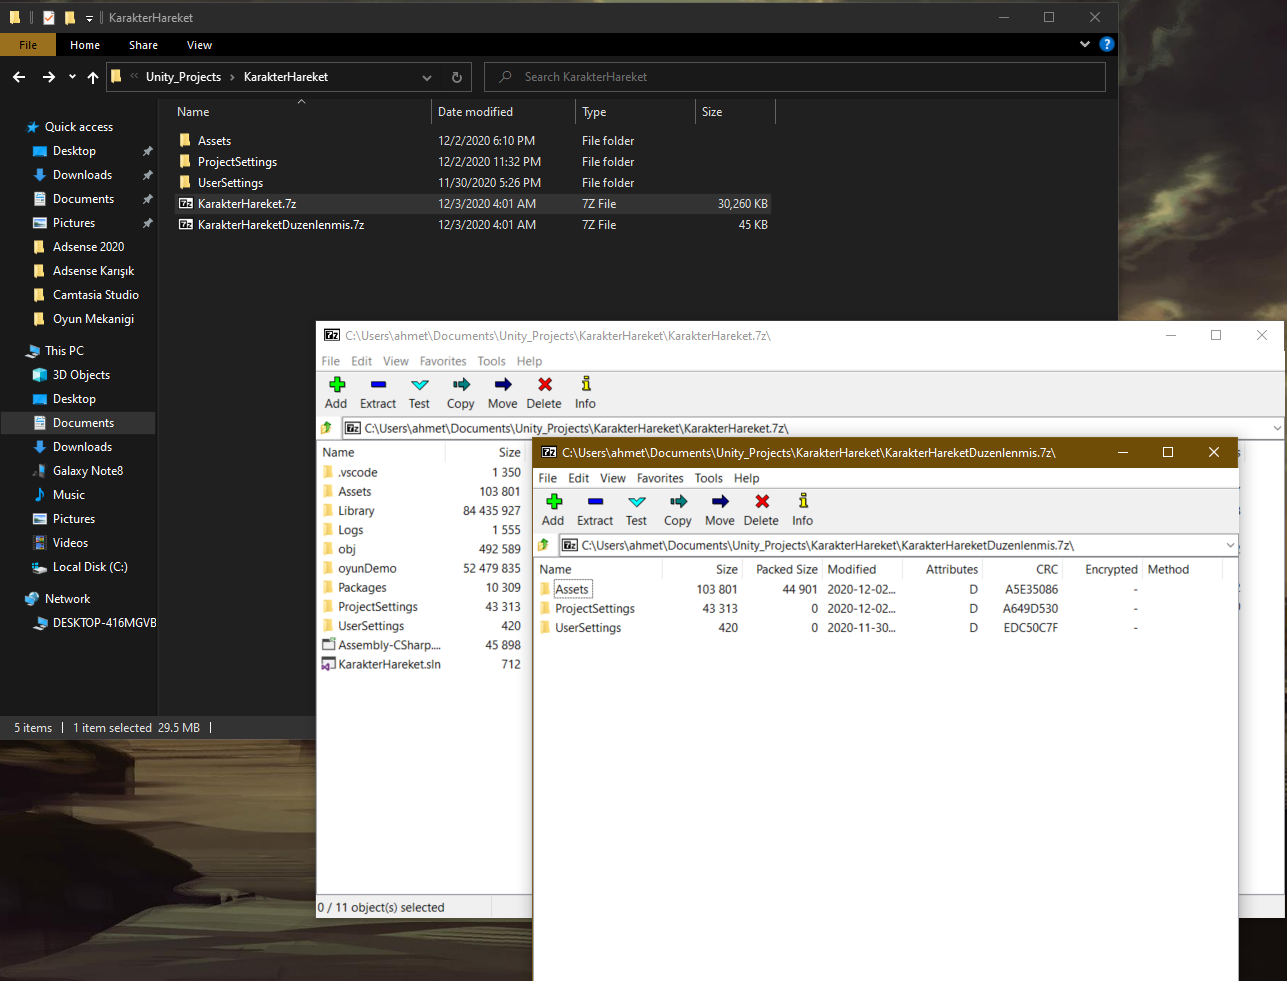
Task: Click Add in the KarakterHareket.7z 7-Zip window
Action: [x=336, y=393]
